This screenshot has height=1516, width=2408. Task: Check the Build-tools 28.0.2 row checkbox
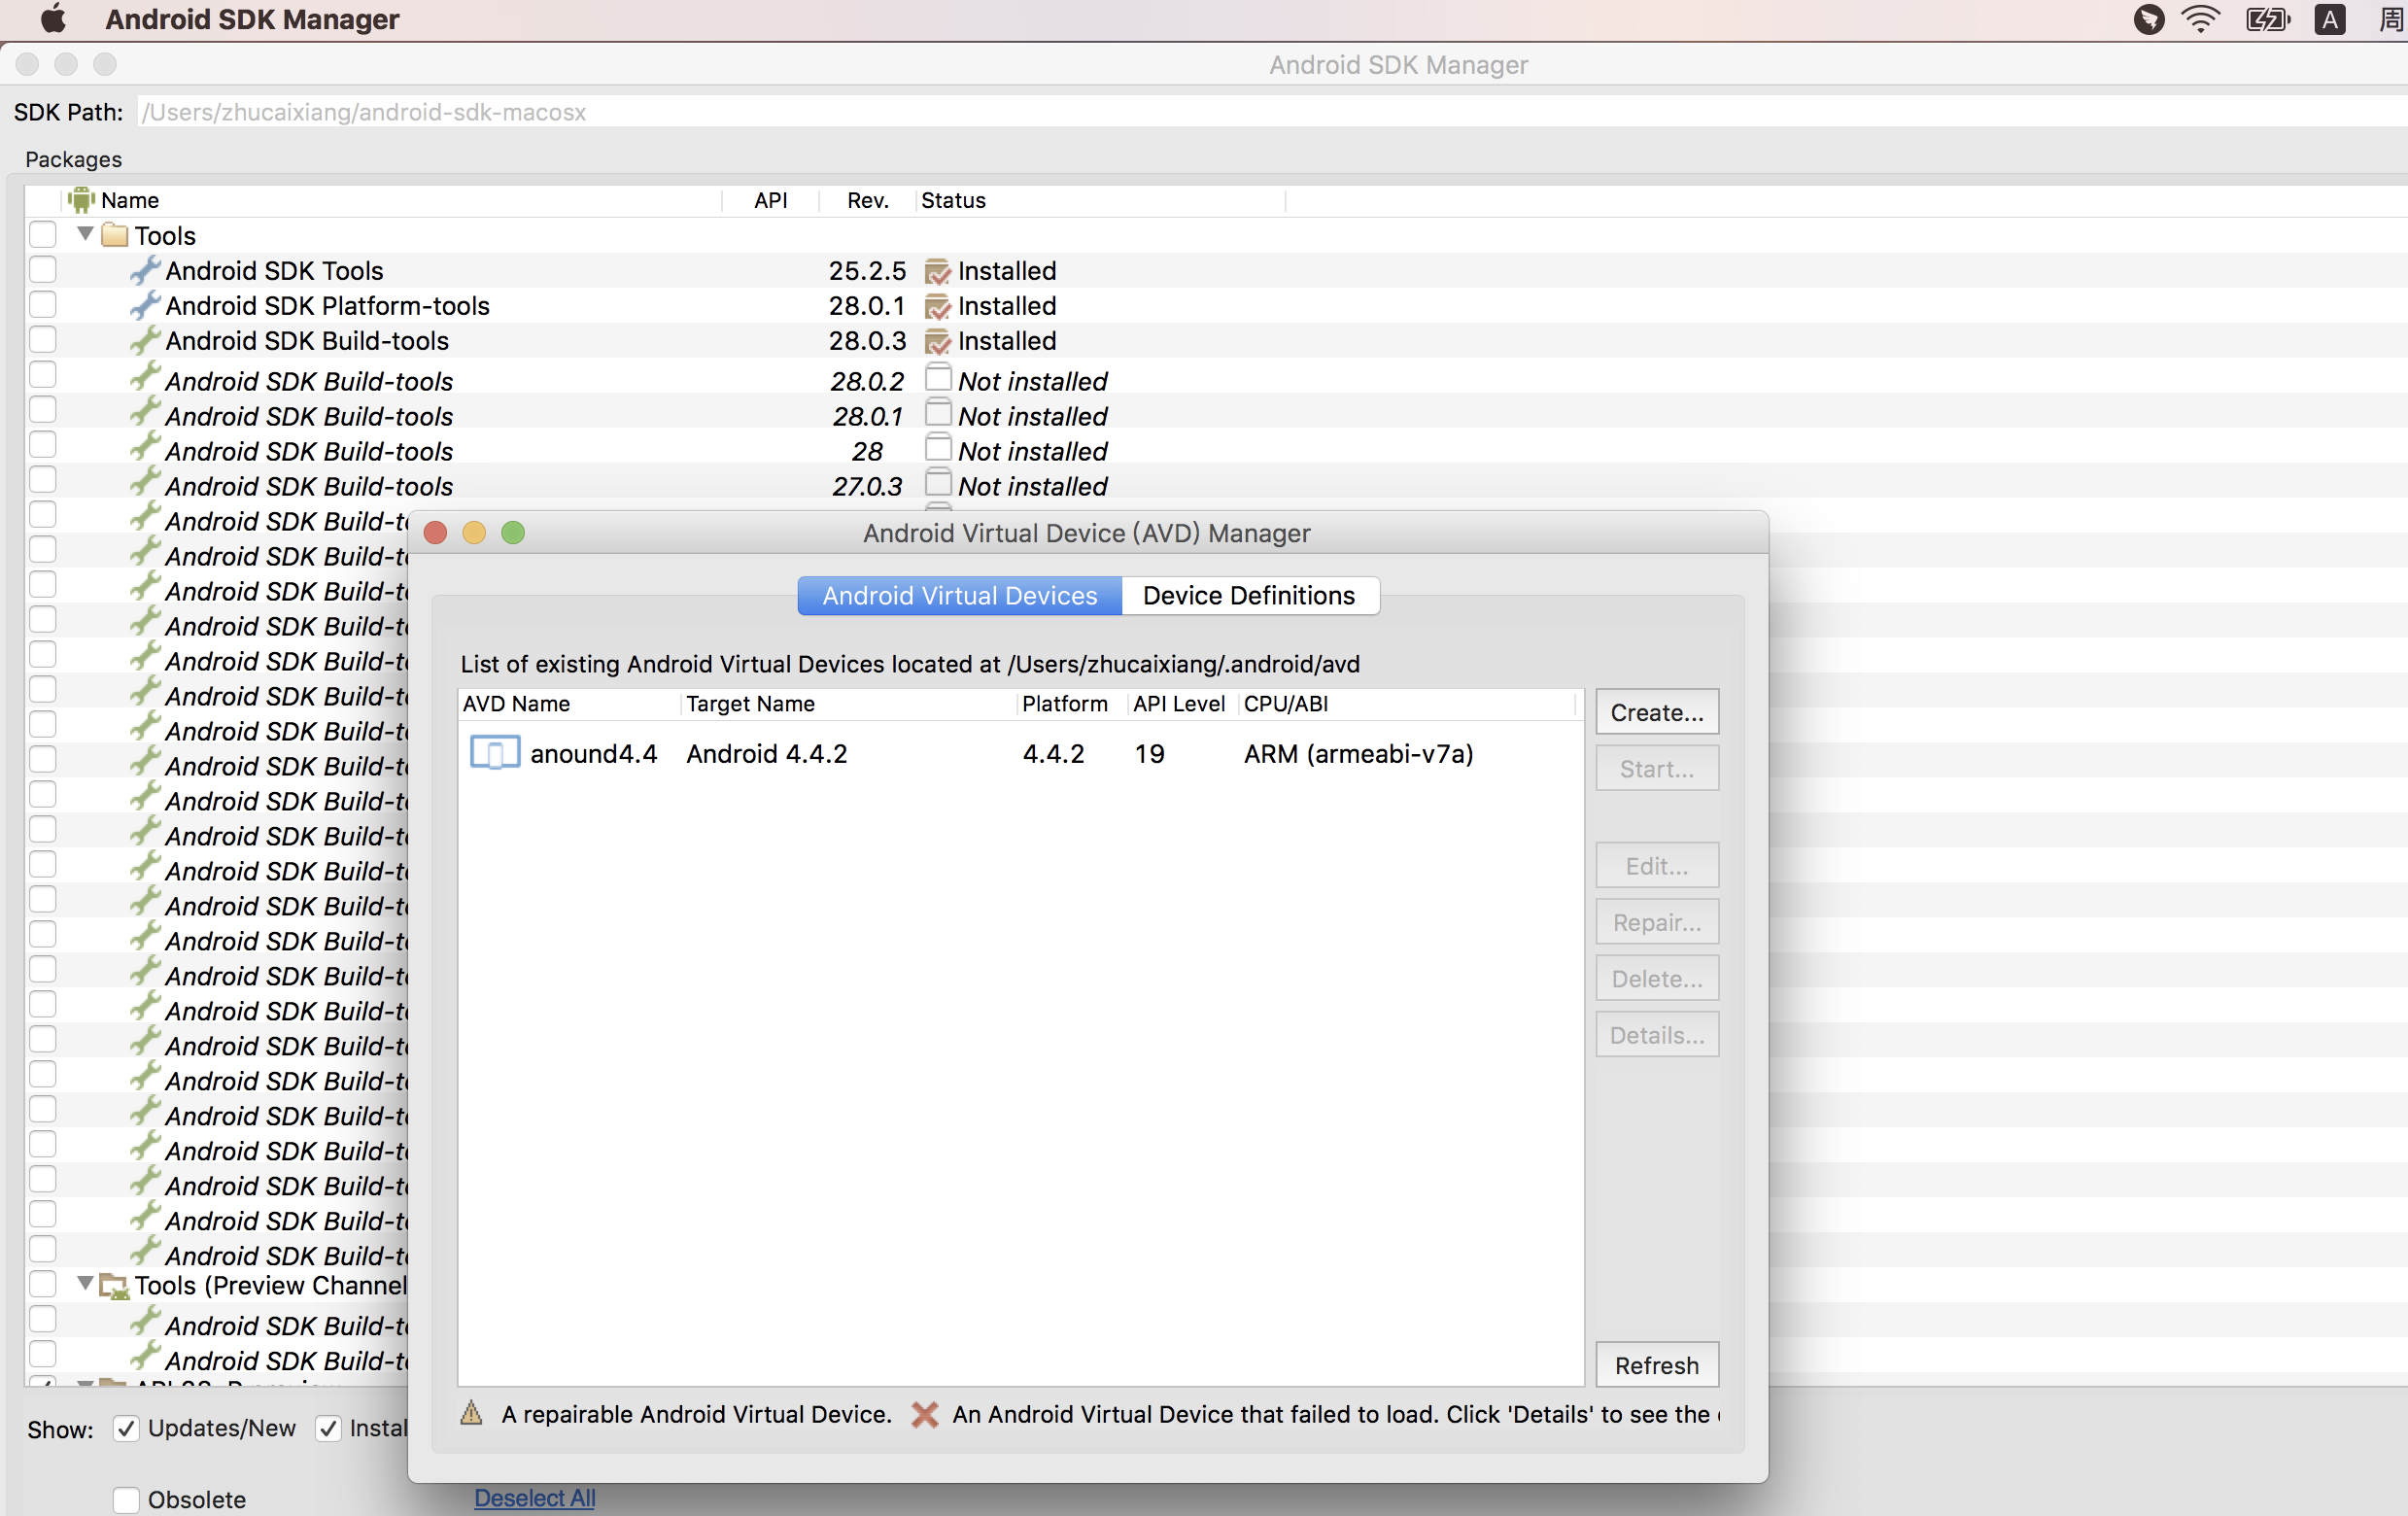coord(43,375)
